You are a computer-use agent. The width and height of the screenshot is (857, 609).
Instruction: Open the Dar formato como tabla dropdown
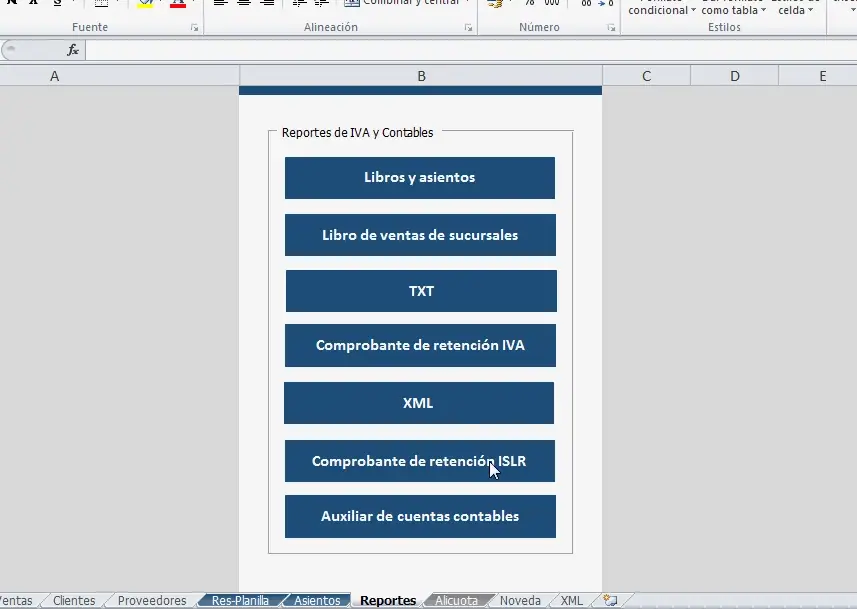click(733, 8)
